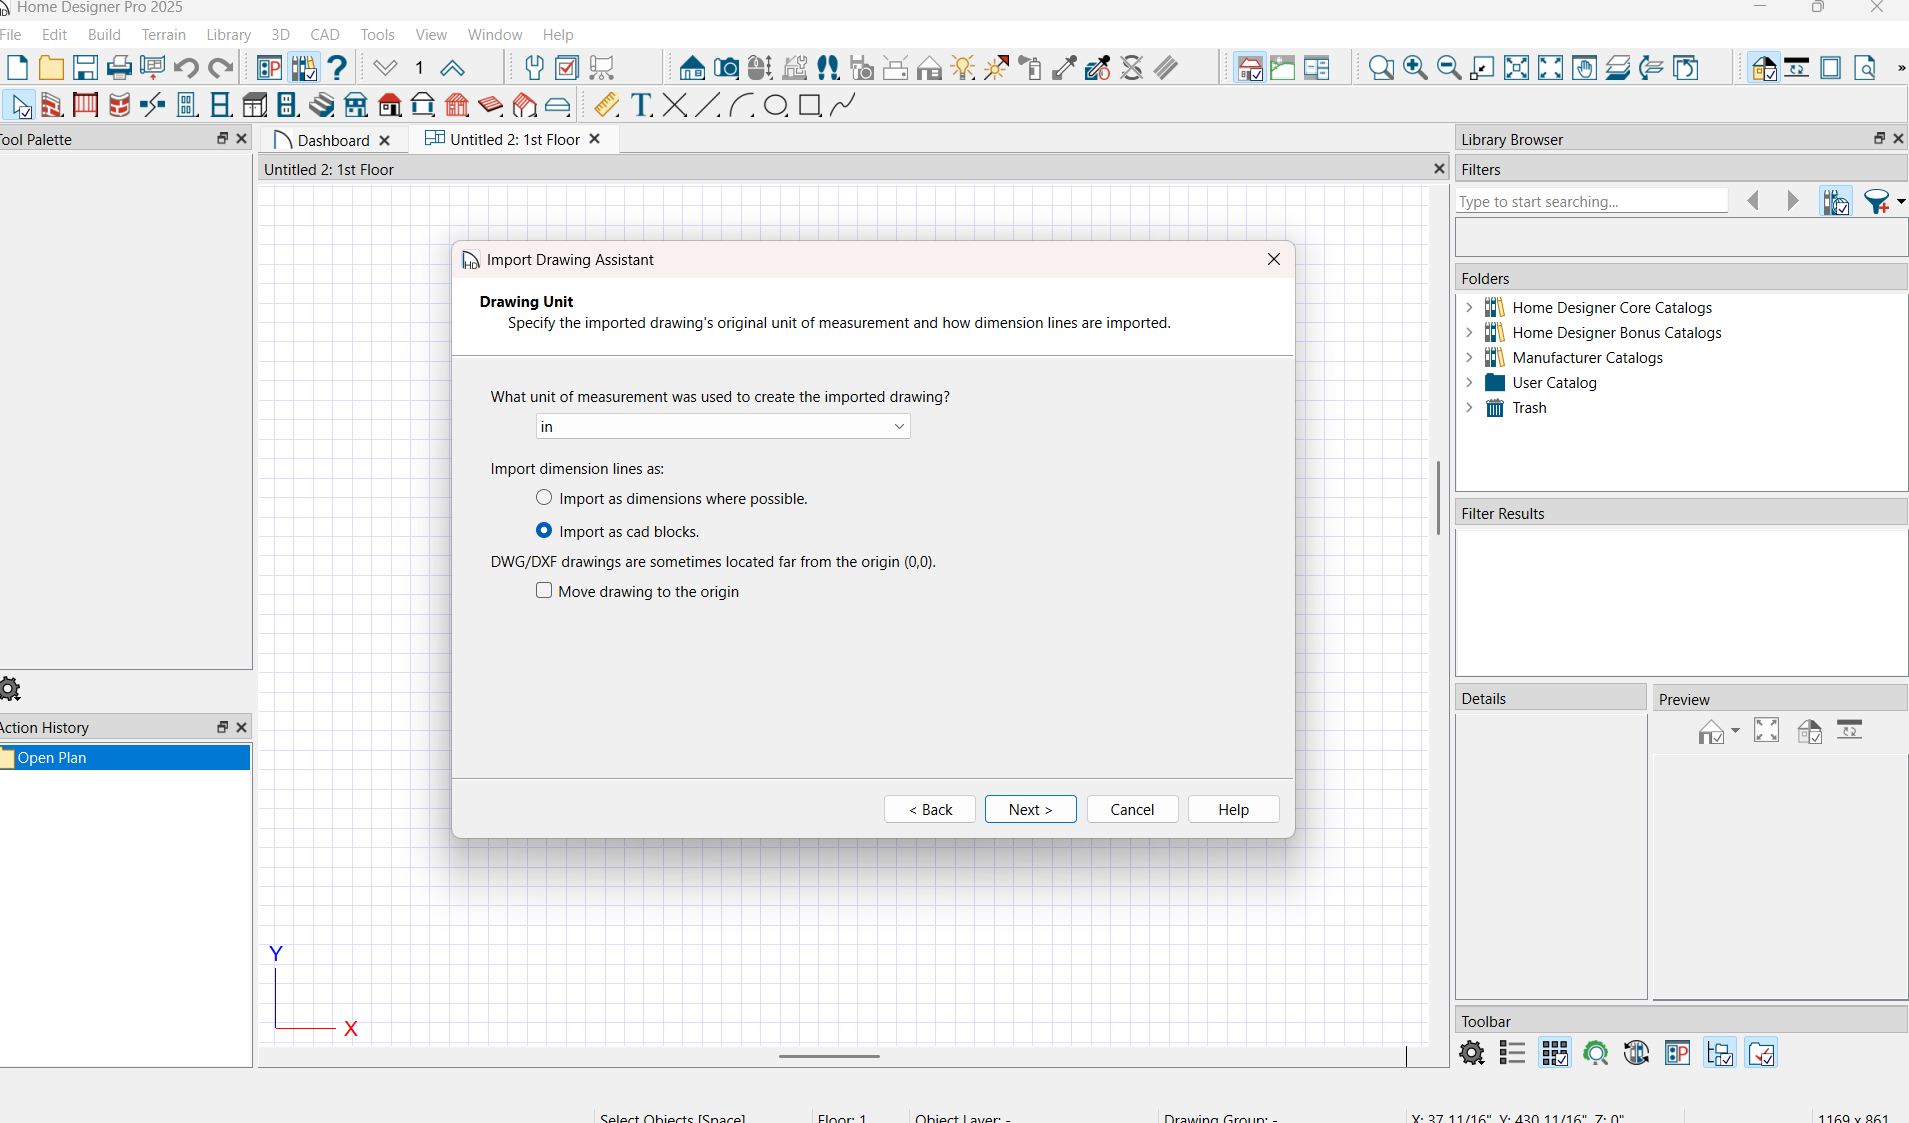Enable 'Move drawing to the origin' checkbox

coord(544,591)
